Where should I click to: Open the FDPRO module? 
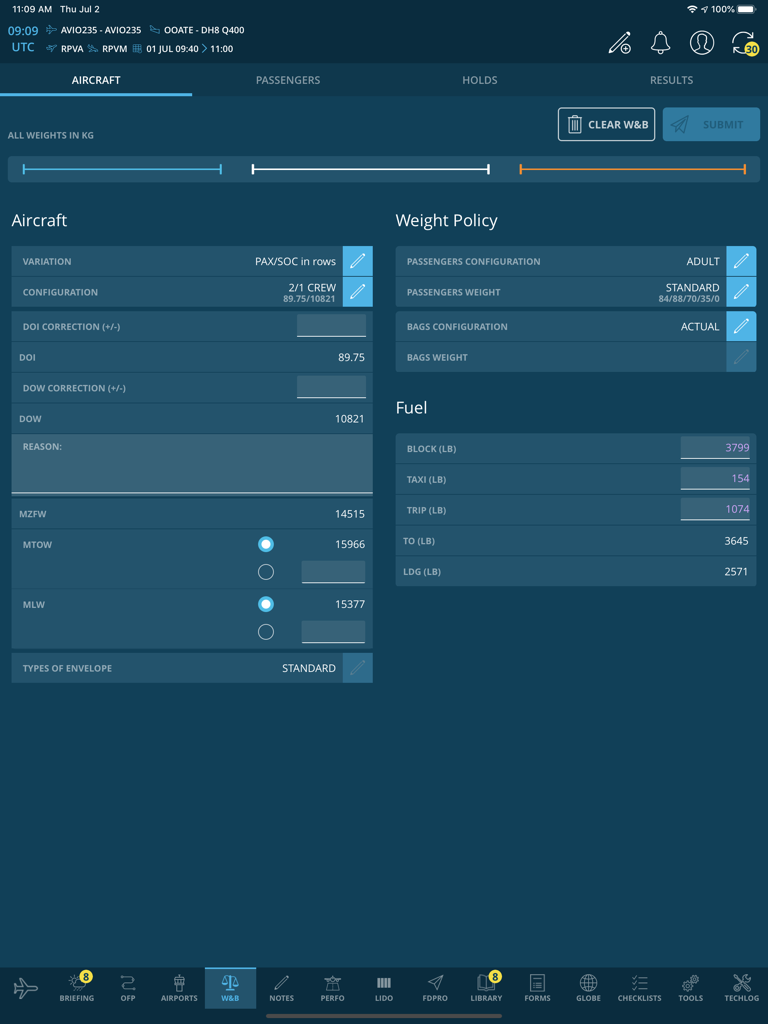435,987
